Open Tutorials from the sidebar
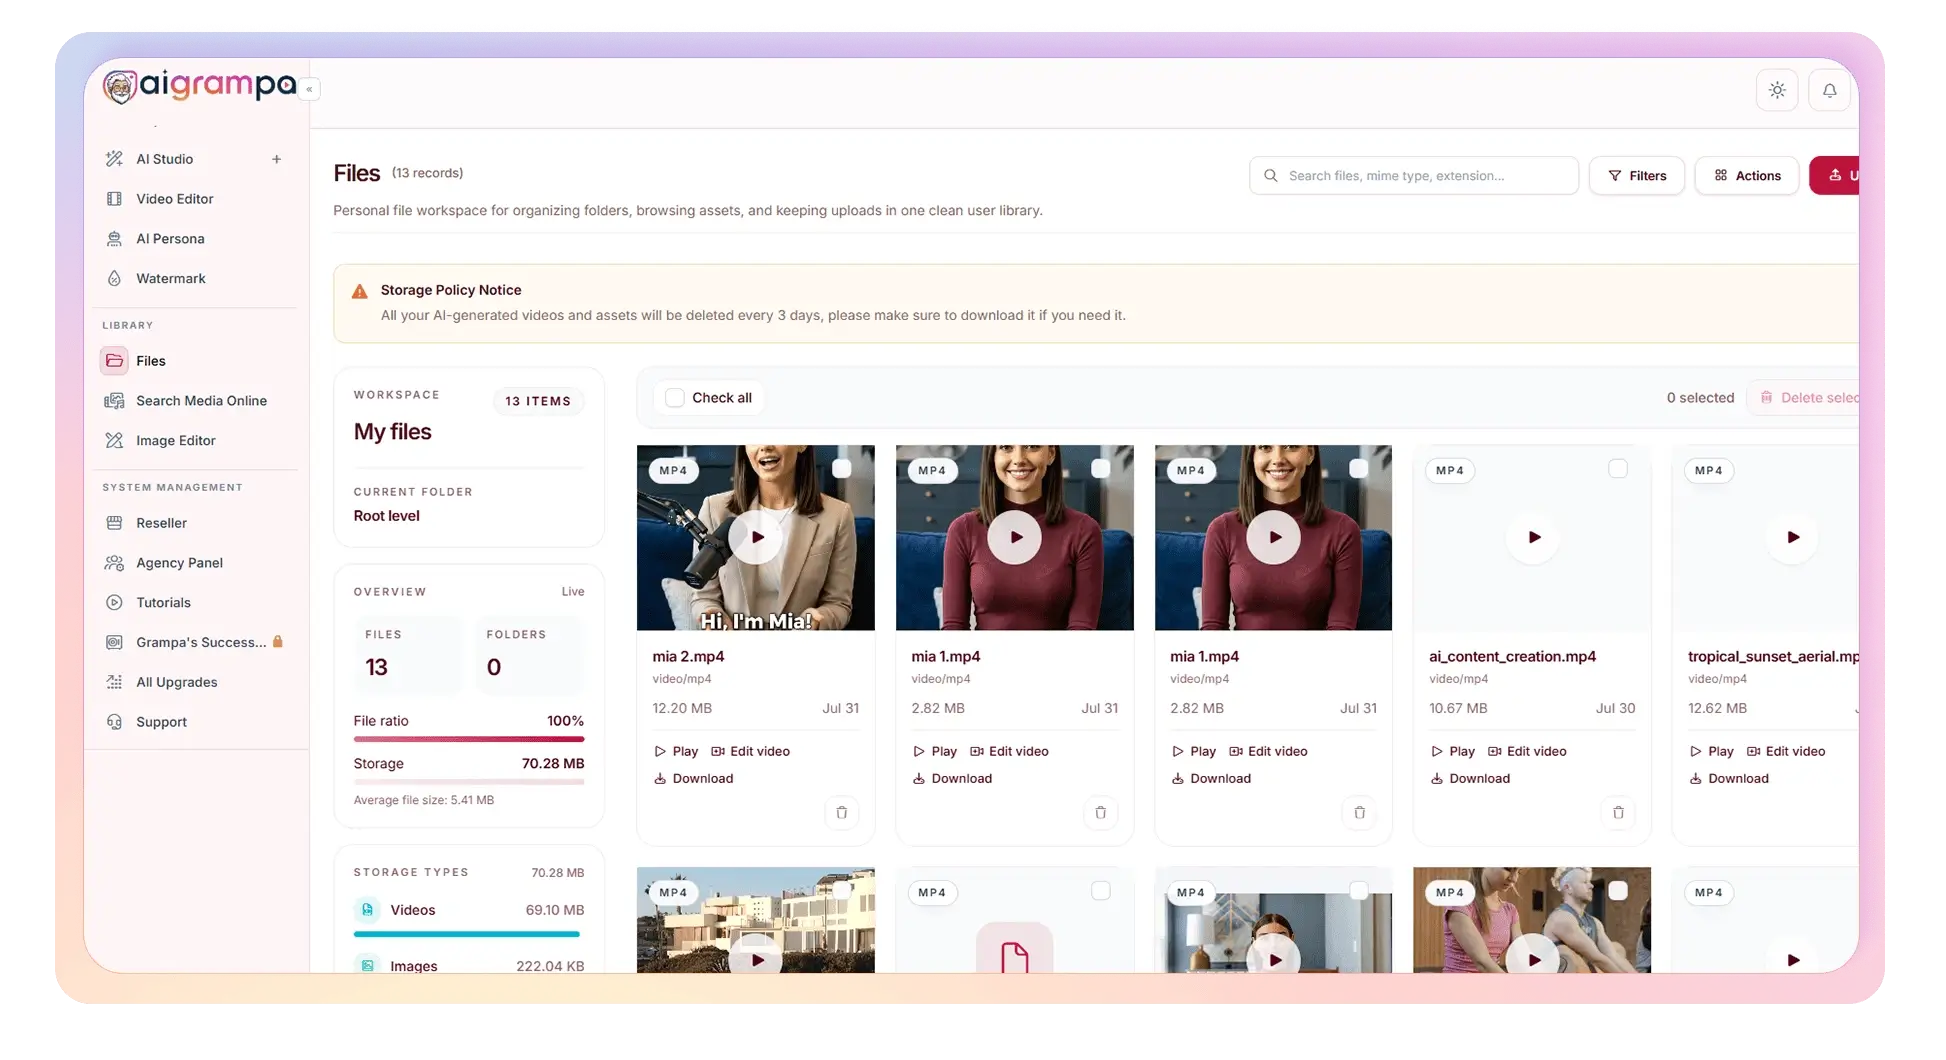1946x1060 pixels. tap(163, 603)
